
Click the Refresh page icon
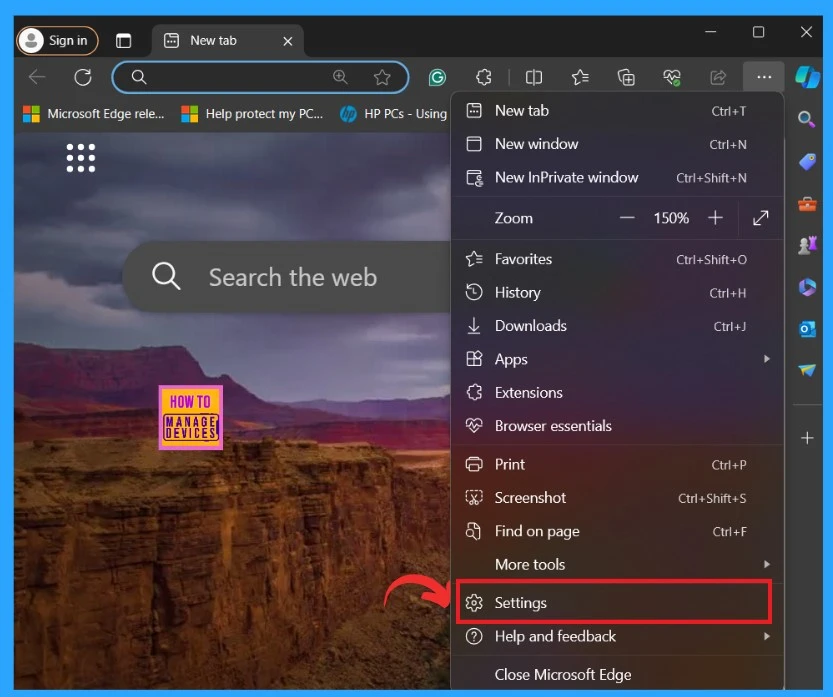(83, 77)
